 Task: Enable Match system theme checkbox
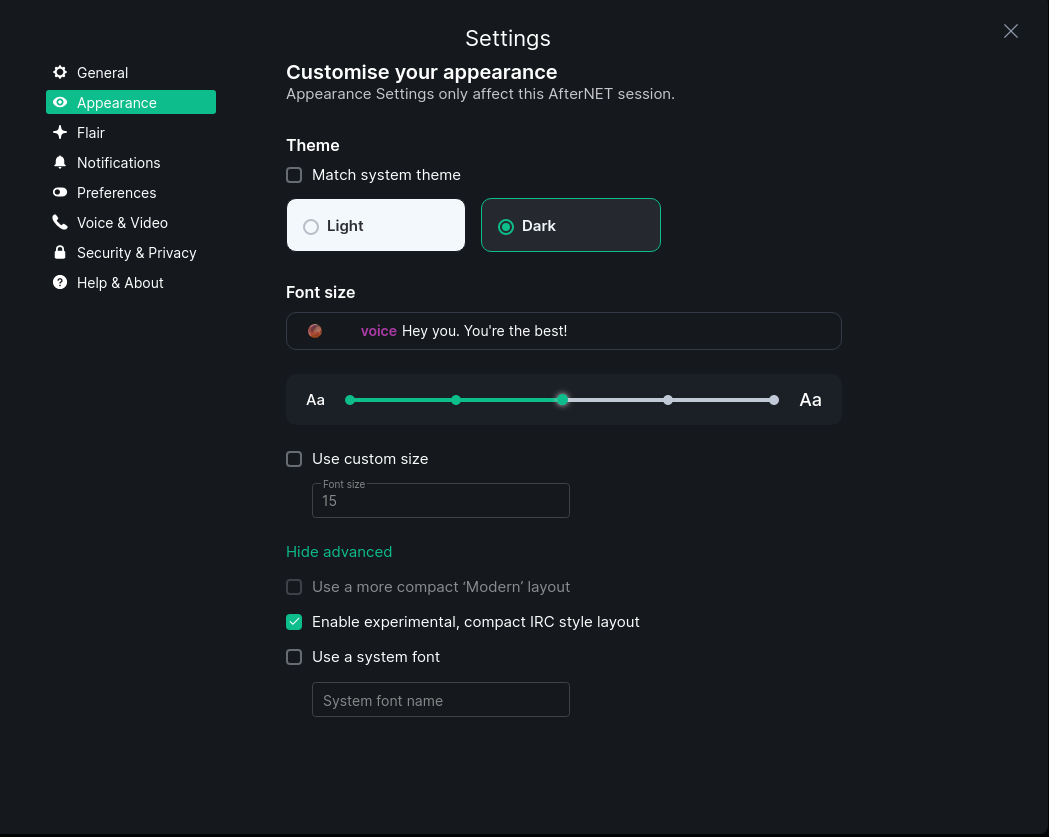pos(294,175)
